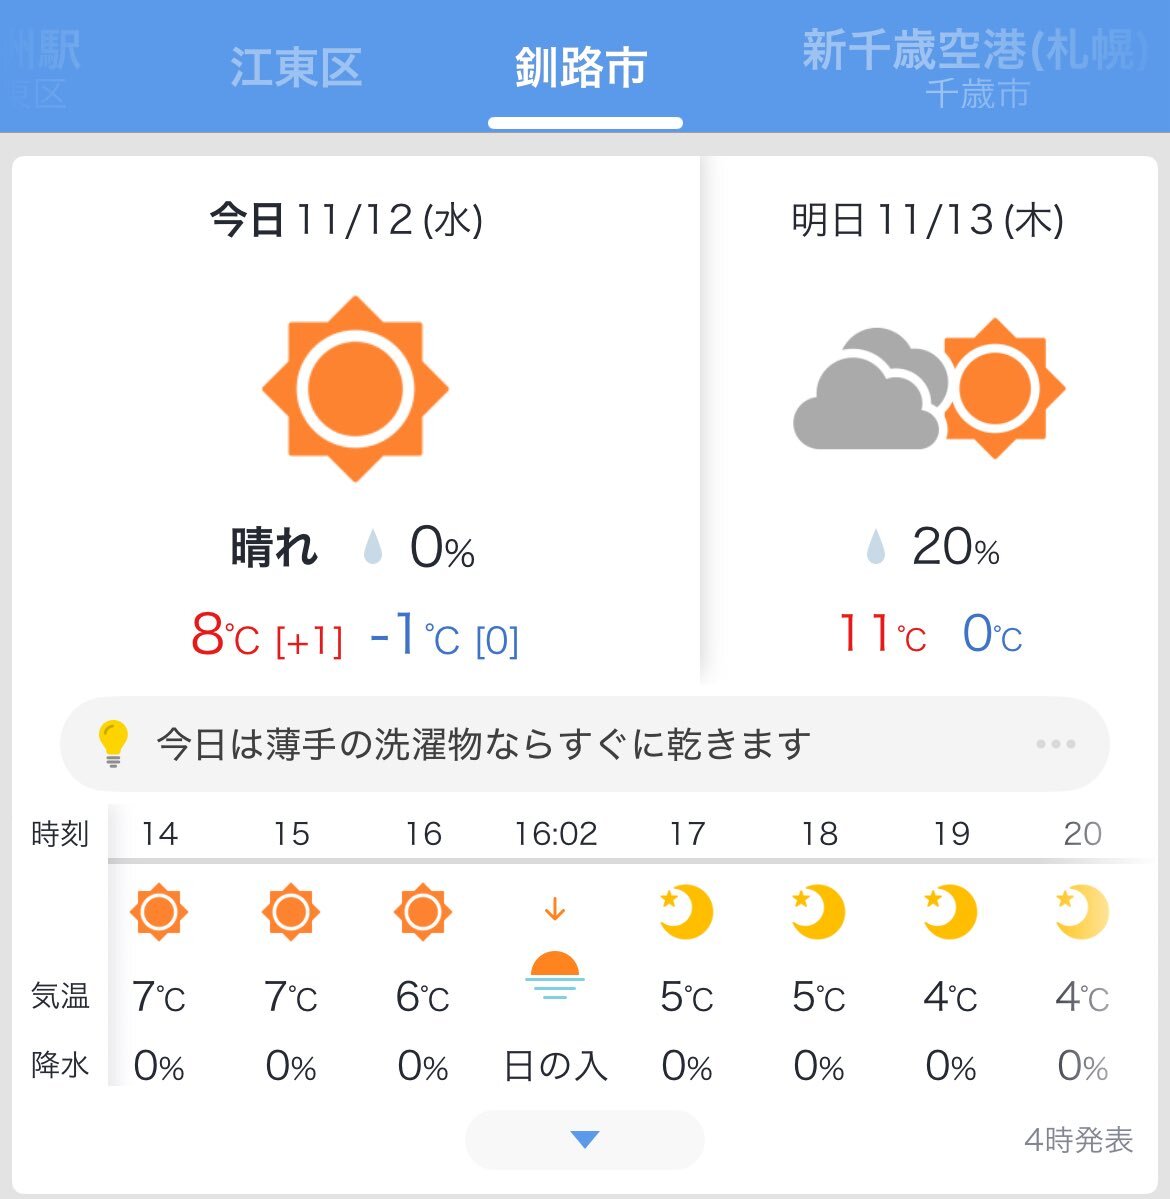Tap tomorrow's cloudy-sunny weather icon

point(928,389)
